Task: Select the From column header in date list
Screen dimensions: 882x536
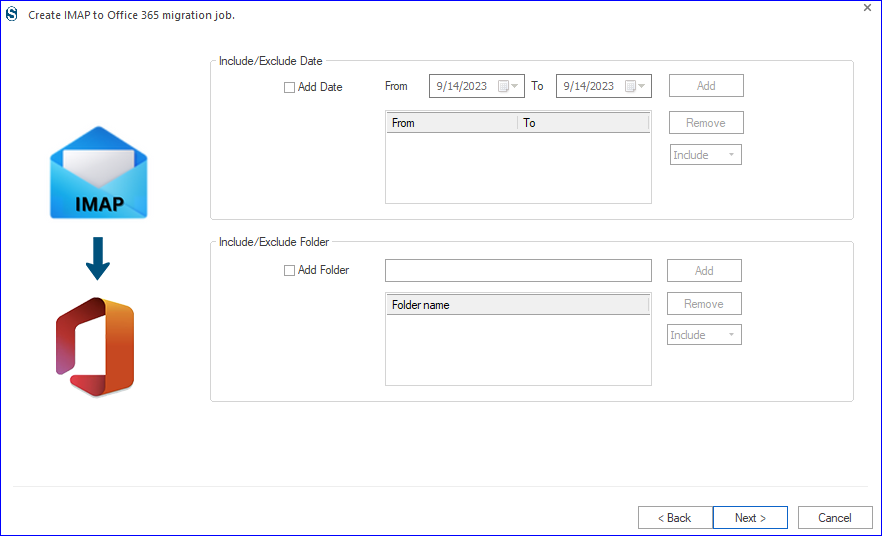Action: 452,123
